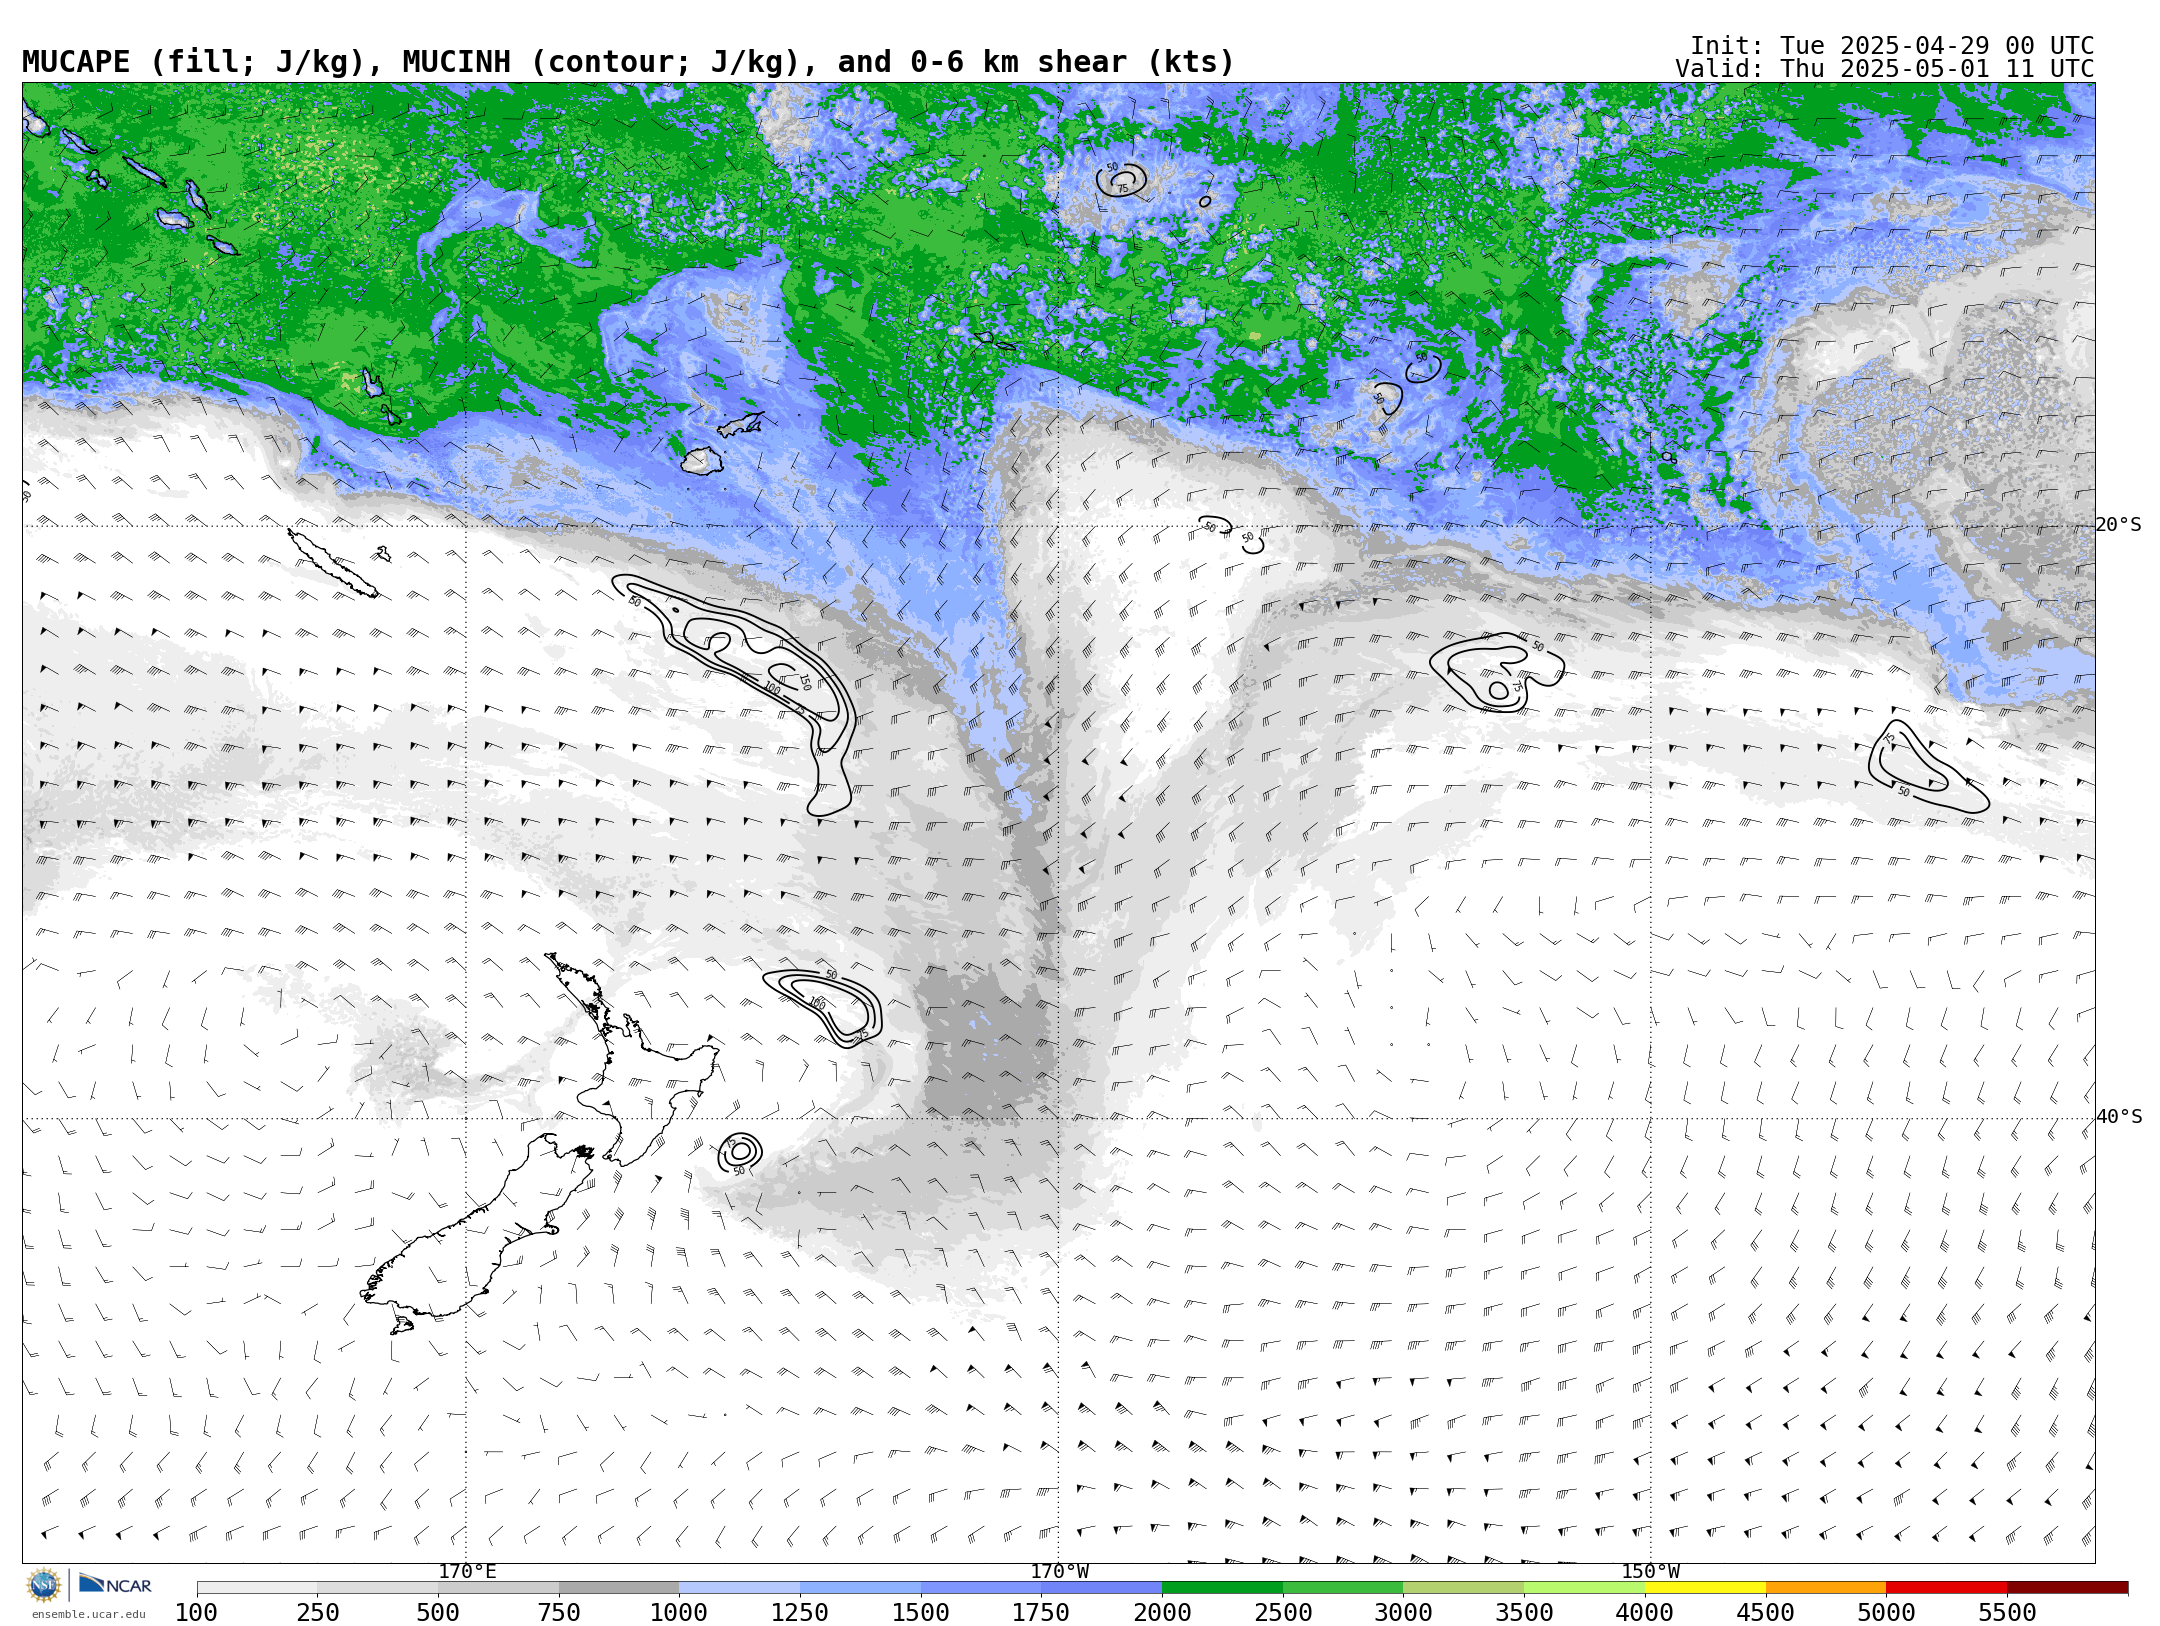The image size is (2160, 1626).
Task: Click the 1500 colorbar tick label
Action: pos(921,1612)
